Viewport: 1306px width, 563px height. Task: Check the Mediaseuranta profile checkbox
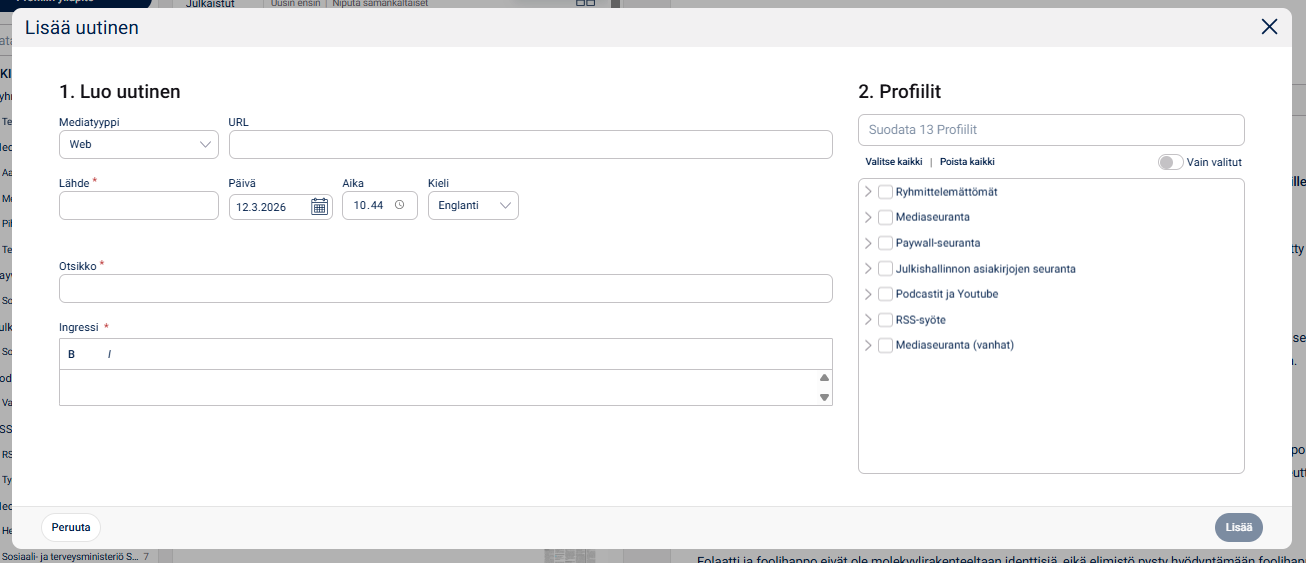(885, 217)
